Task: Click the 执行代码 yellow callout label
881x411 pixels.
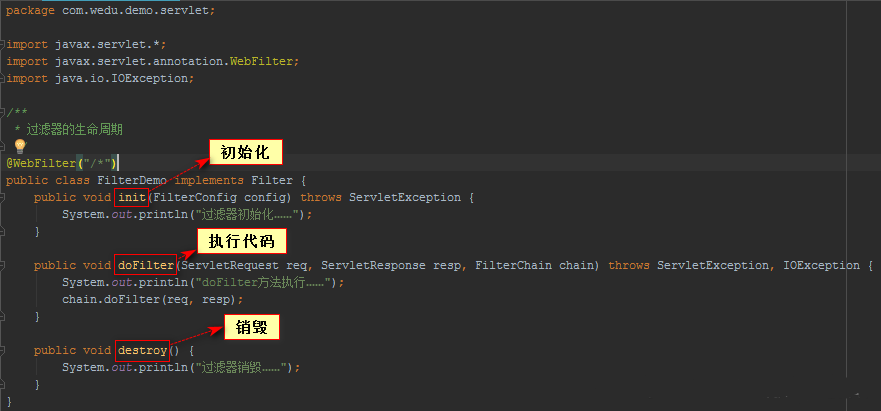Action: tap(241, 241)
